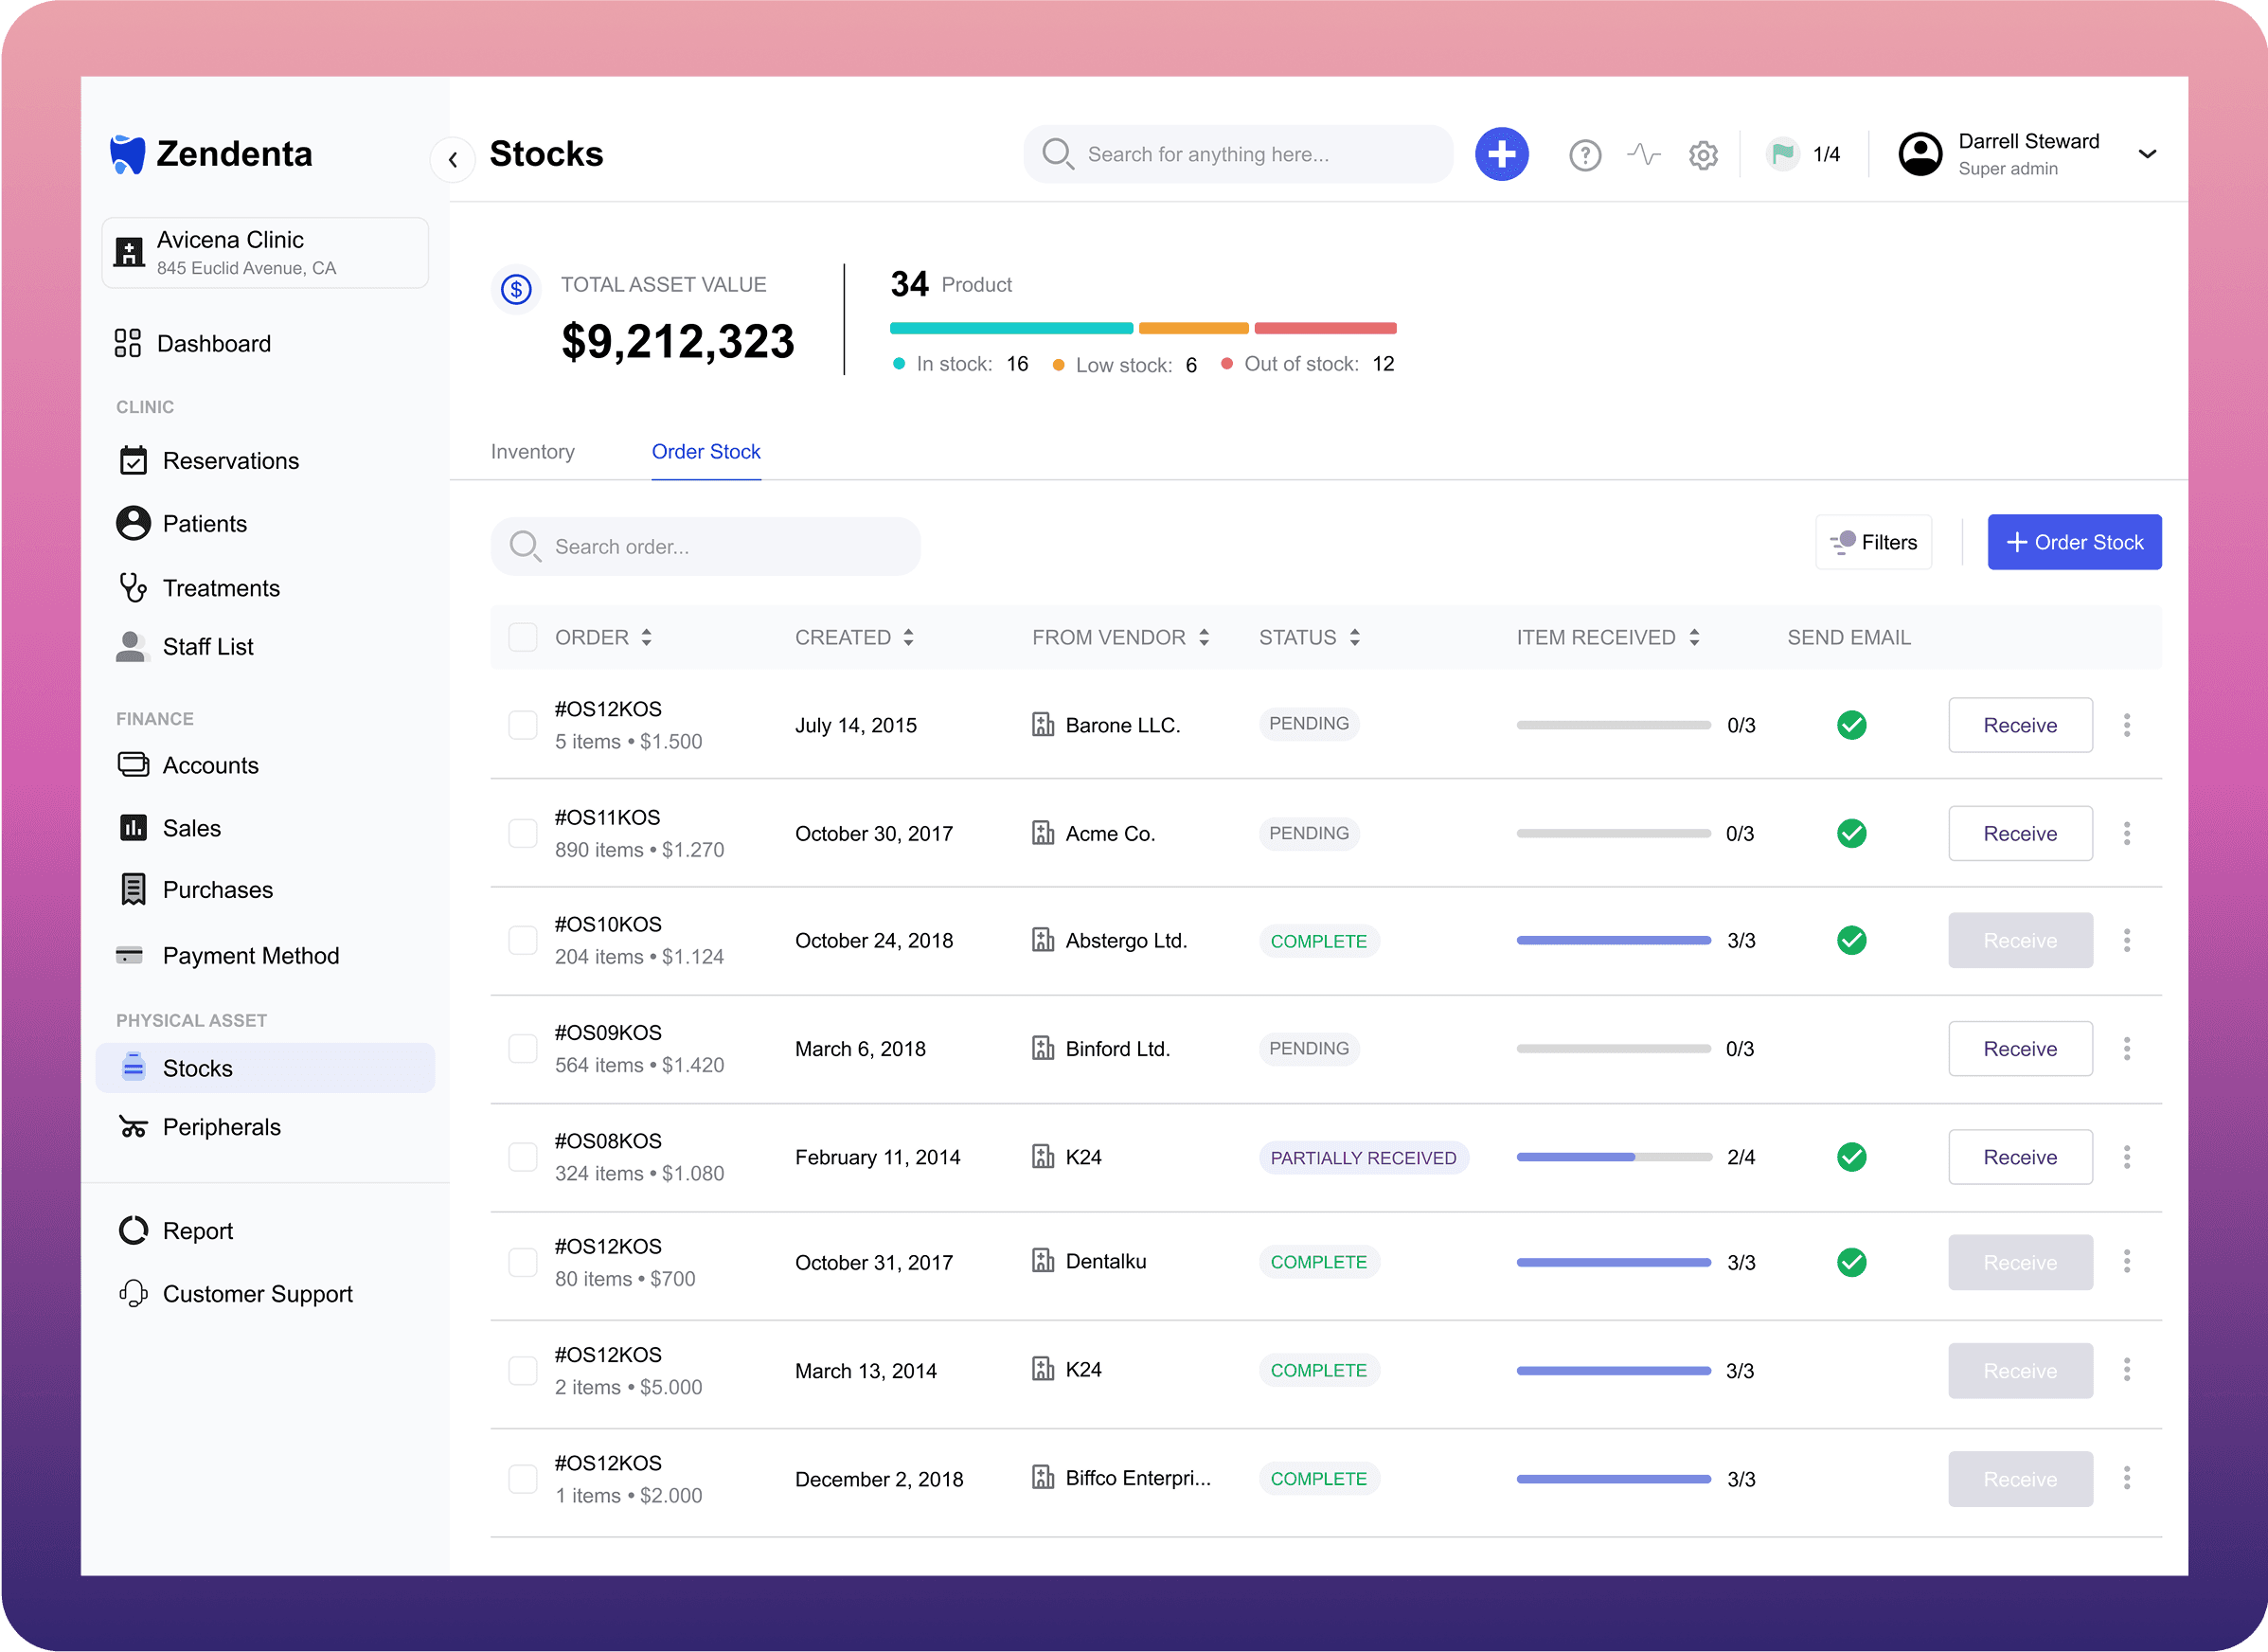Switch to the Inventory tab
The width and height of the screenshot is (2268, 1652).
[532, 451]
